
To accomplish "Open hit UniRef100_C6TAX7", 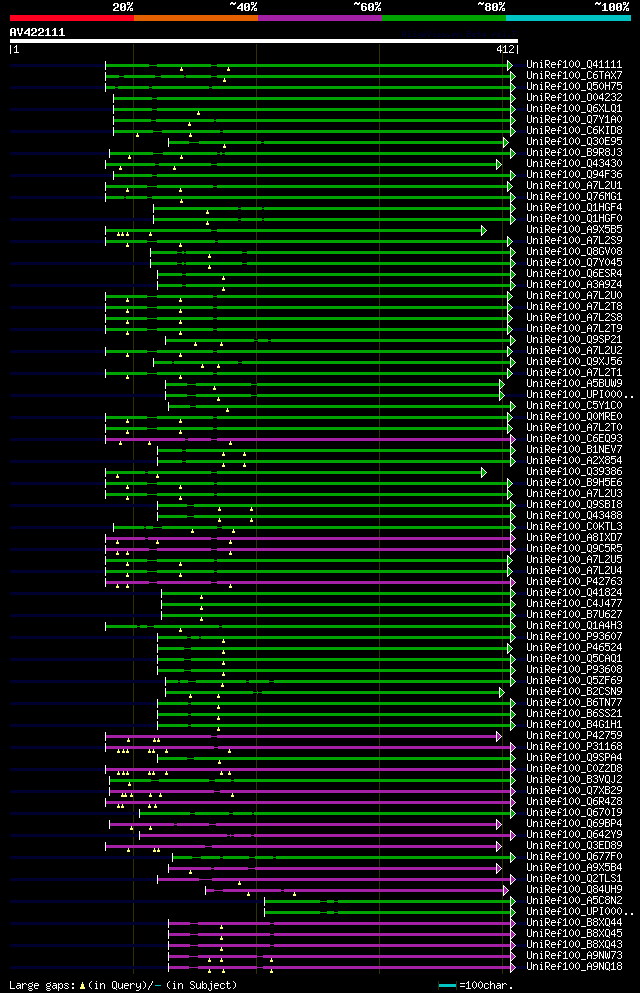I will tap(574, 75).
